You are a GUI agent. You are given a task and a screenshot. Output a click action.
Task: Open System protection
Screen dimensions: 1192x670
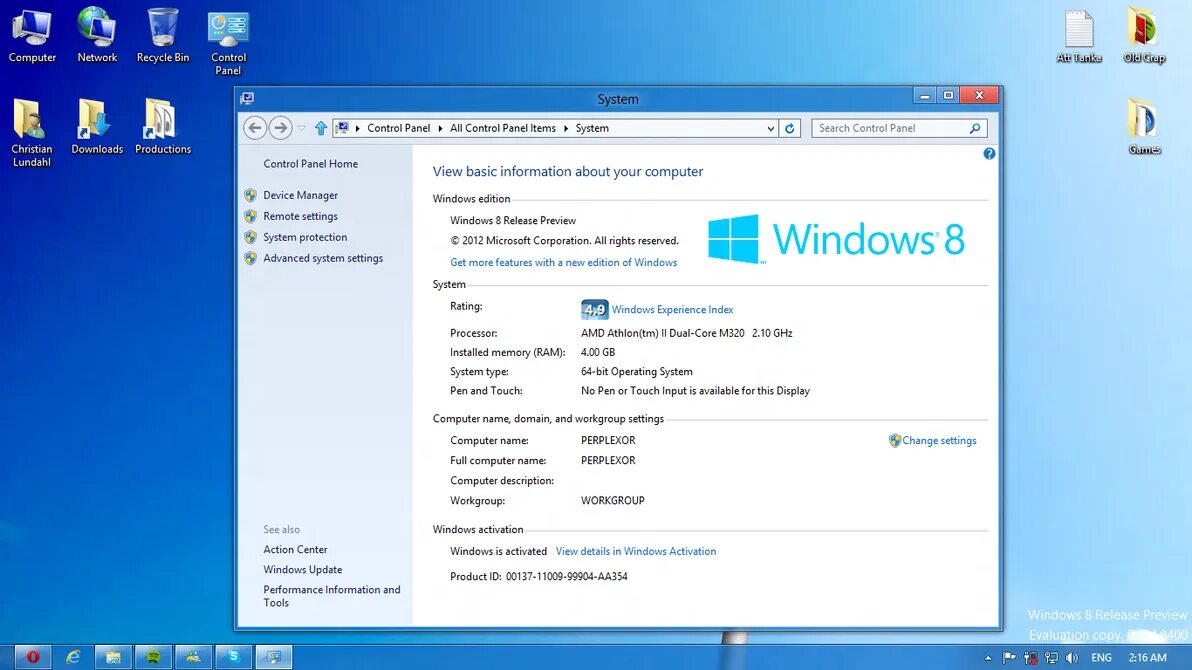305,237
